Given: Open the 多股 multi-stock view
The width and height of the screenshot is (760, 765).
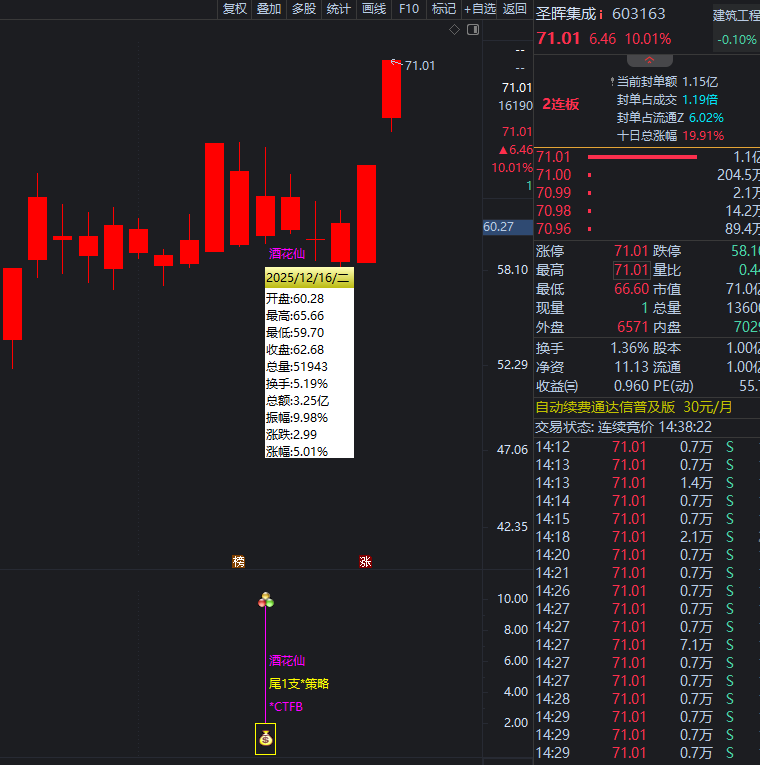Looking at the screenshot, I should click(x=304, y=9).
